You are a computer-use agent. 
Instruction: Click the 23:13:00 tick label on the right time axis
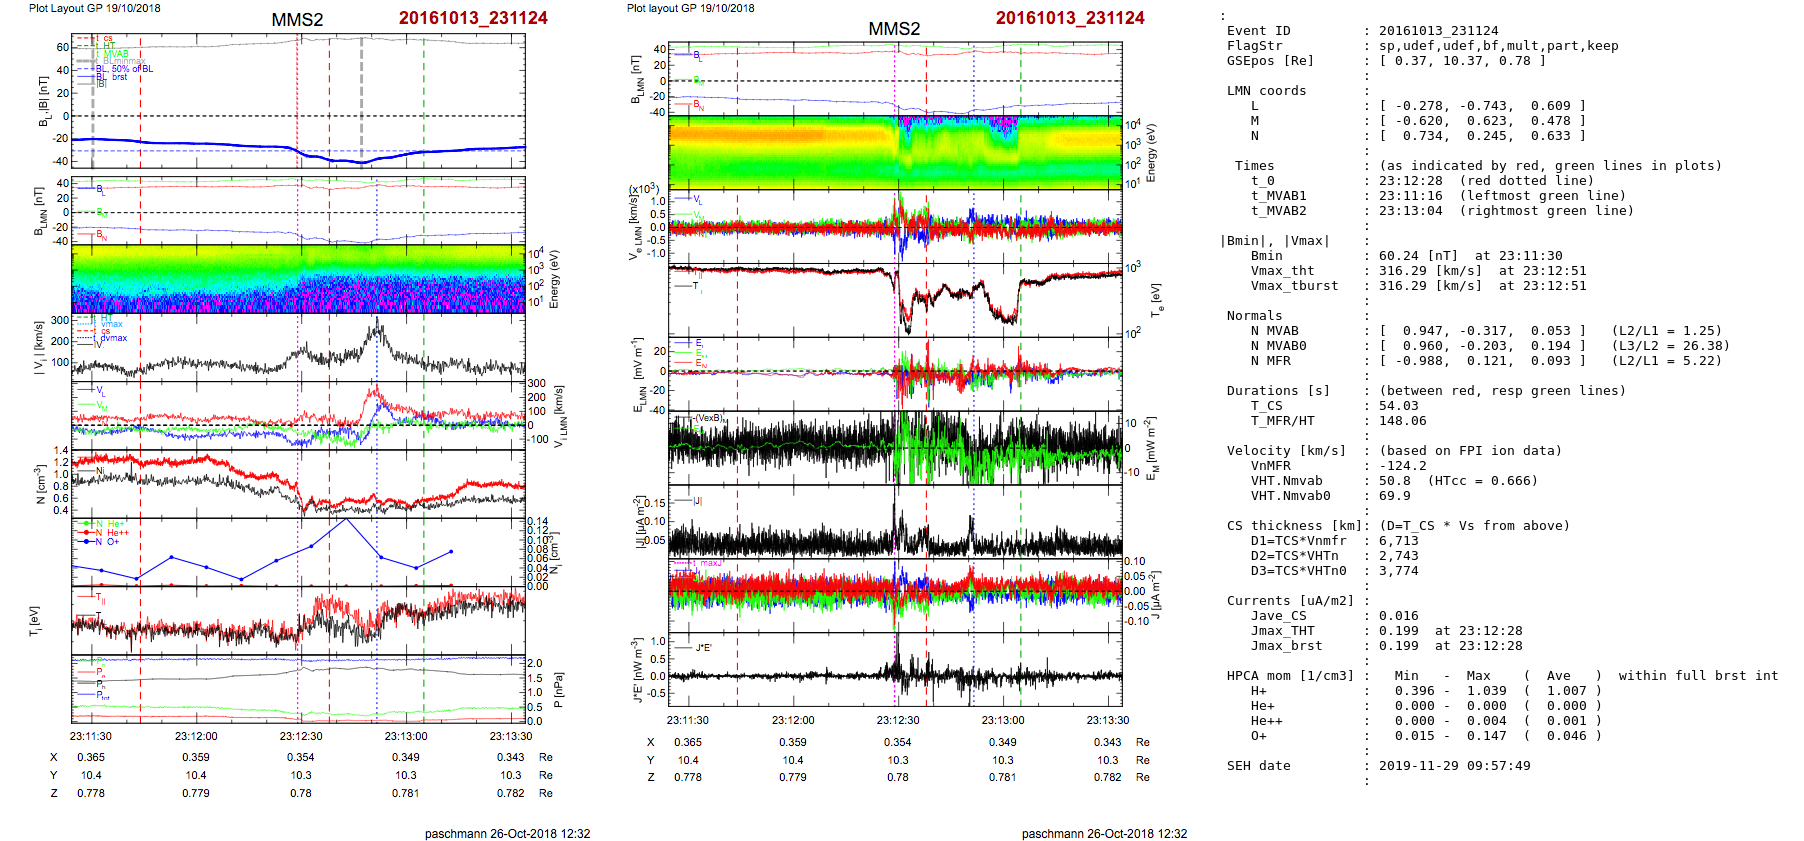pyautogui.click(x=1002, y=720)
